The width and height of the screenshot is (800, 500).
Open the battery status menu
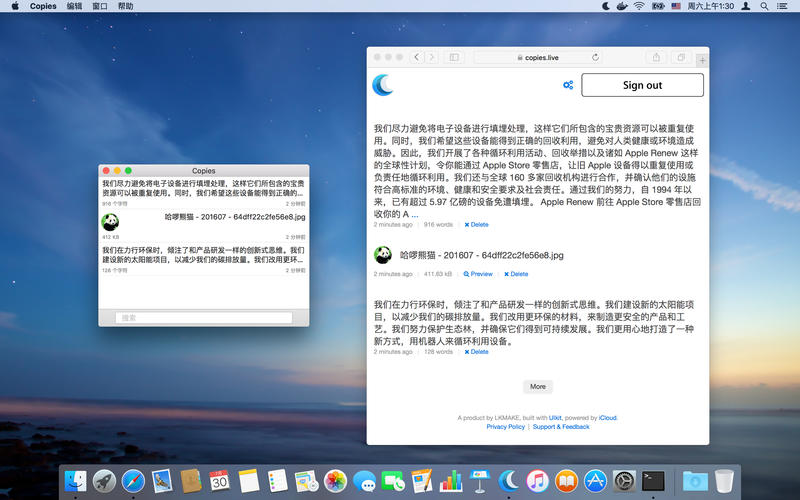click(658, 6)
